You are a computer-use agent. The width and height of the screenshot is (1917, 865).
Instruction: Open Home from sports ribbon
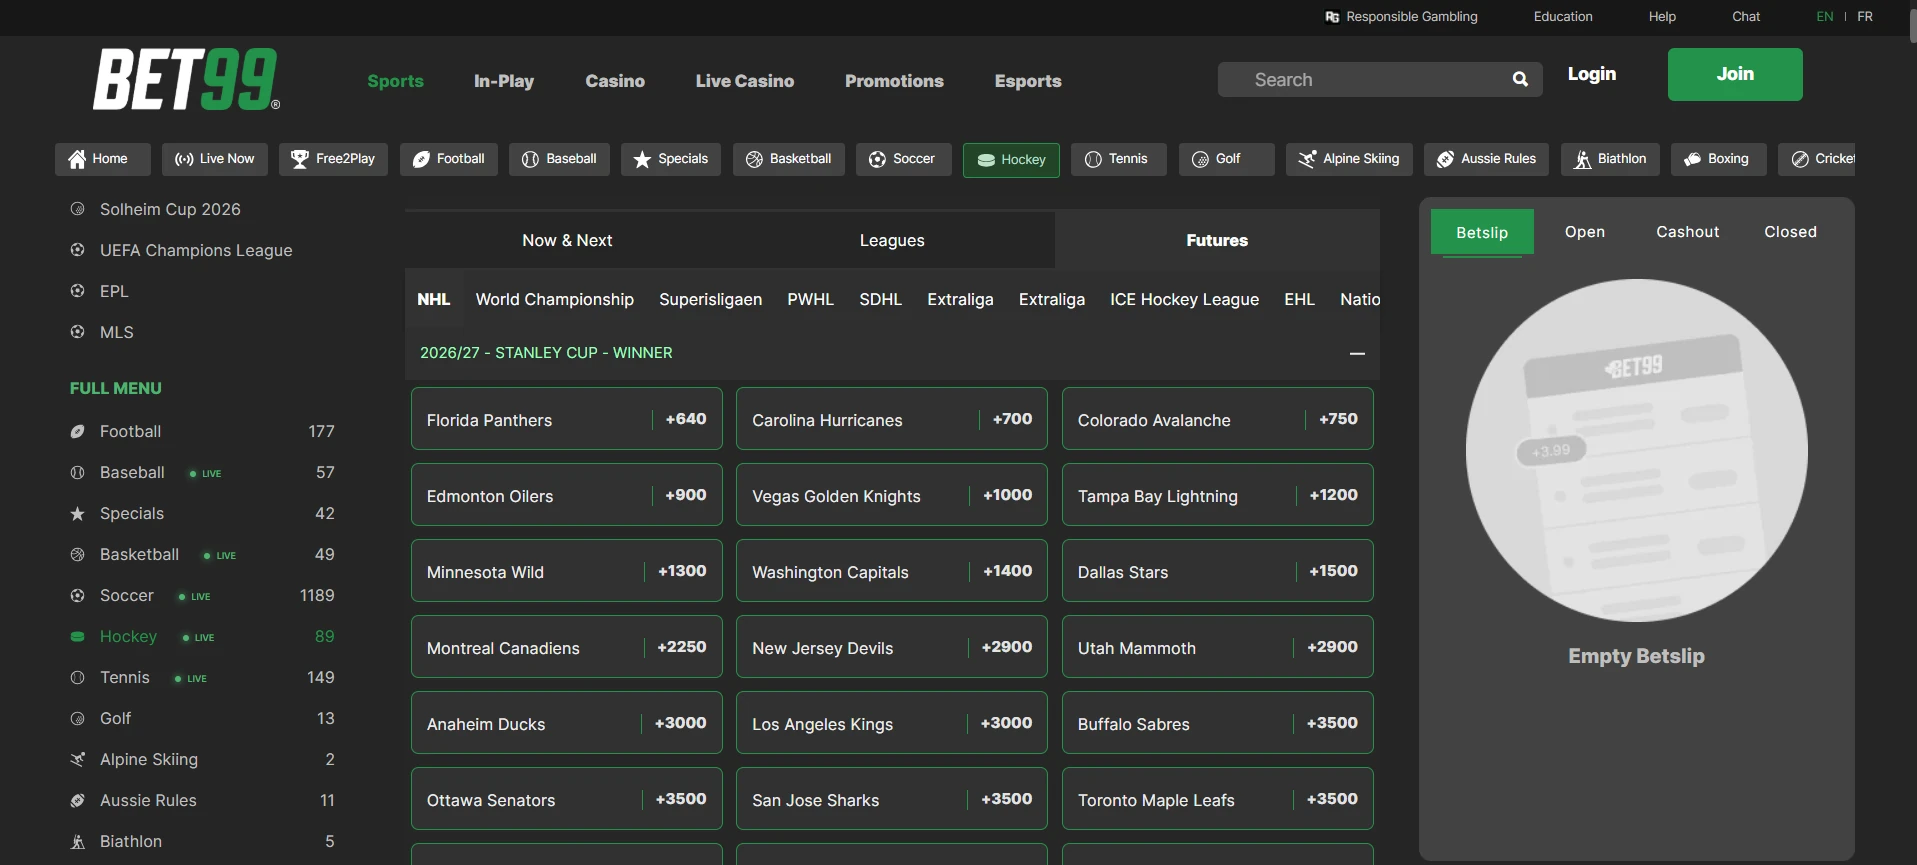[102, 159]
